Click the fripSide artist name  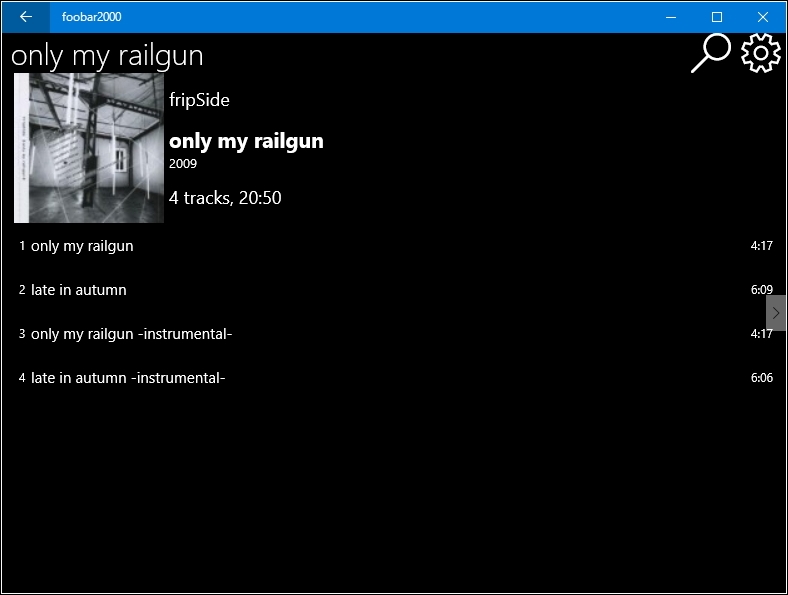(199, 100)
